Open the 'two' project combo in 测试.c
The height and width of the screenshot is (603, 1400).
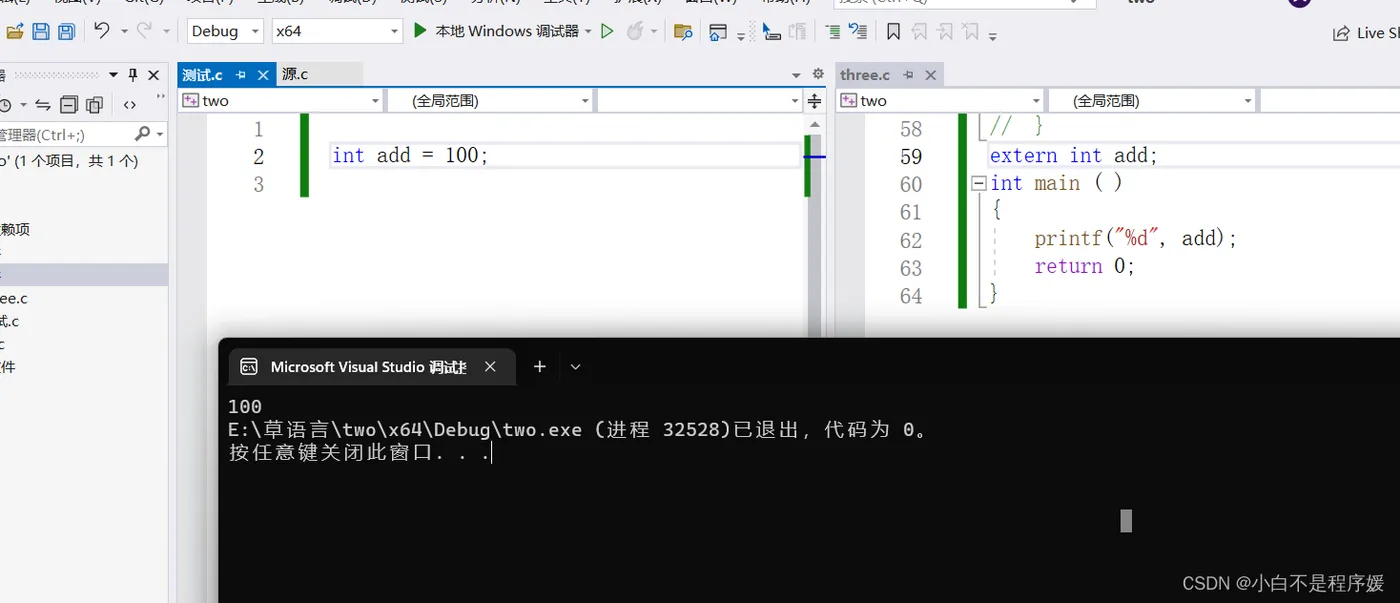click(x=281, y=101)
